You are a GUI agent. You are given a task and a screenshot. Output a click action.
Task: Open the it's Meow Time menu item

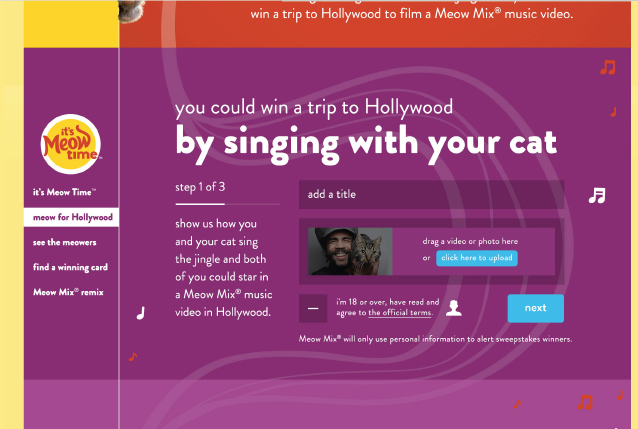point(64,192)
